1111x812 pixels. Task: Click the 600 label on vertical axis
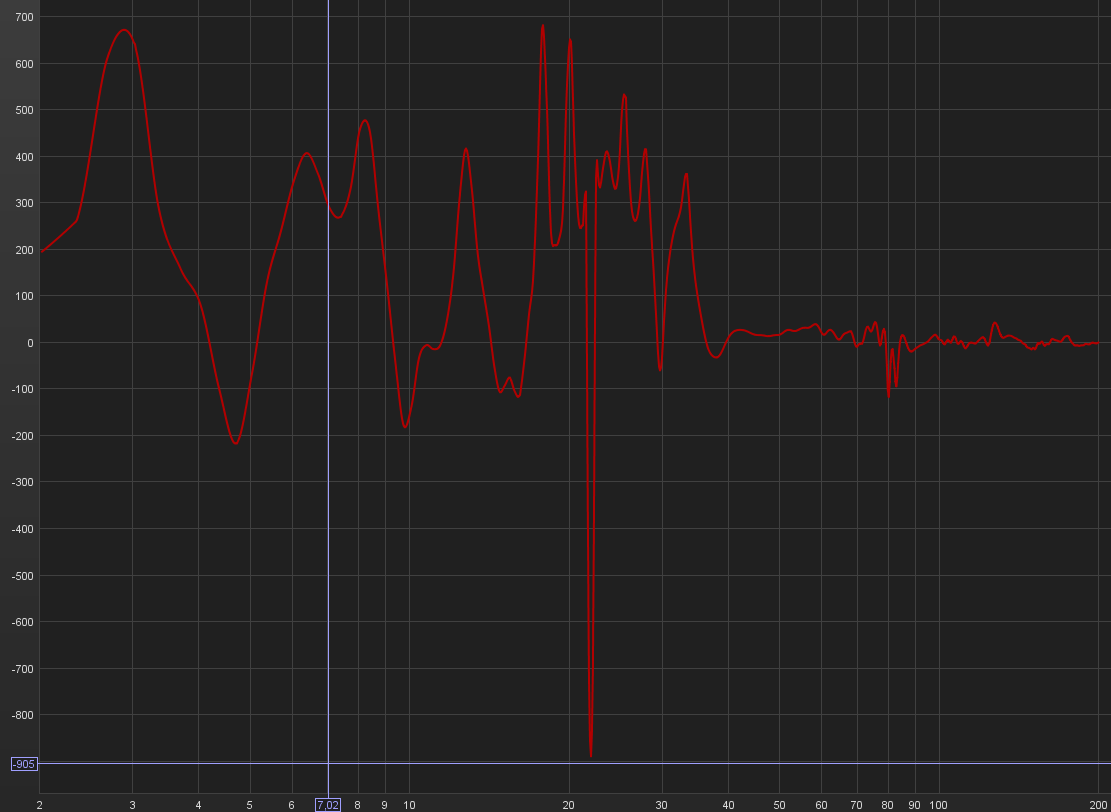pos(23,64)
